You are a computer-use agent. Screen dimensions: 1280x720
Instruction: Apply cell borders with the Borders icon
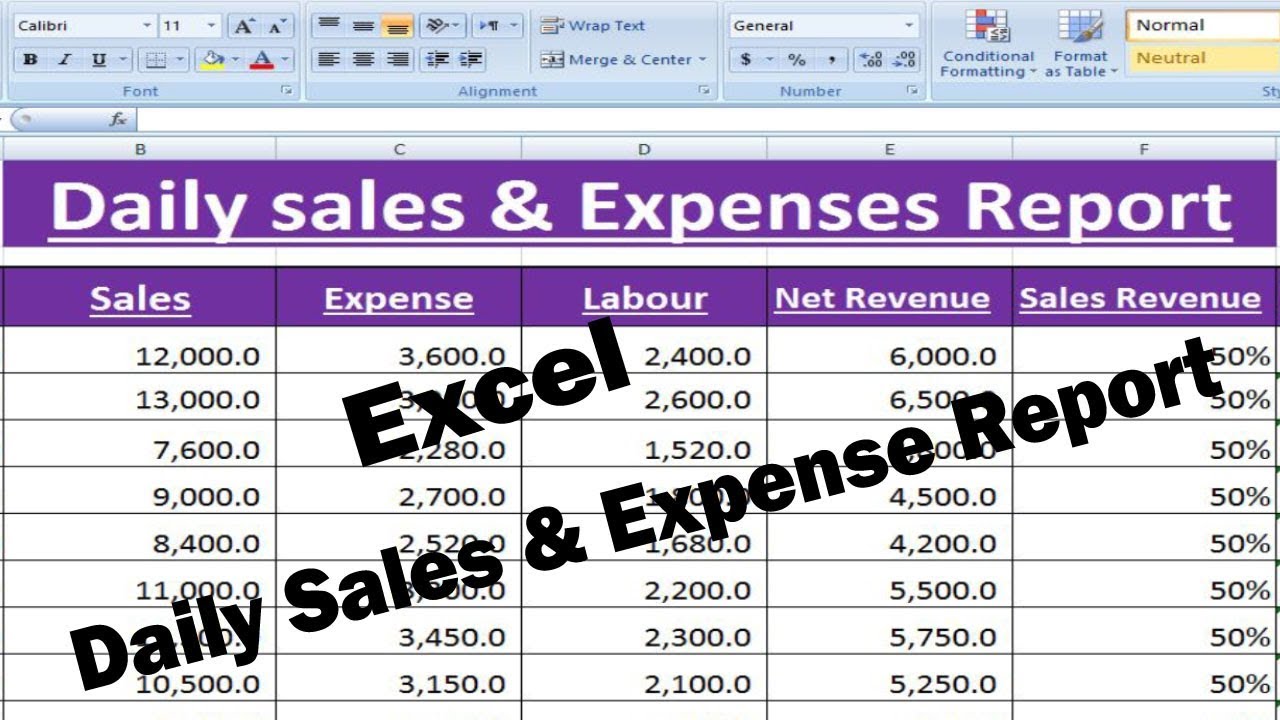pyautogui.click(x=155, y=60)
